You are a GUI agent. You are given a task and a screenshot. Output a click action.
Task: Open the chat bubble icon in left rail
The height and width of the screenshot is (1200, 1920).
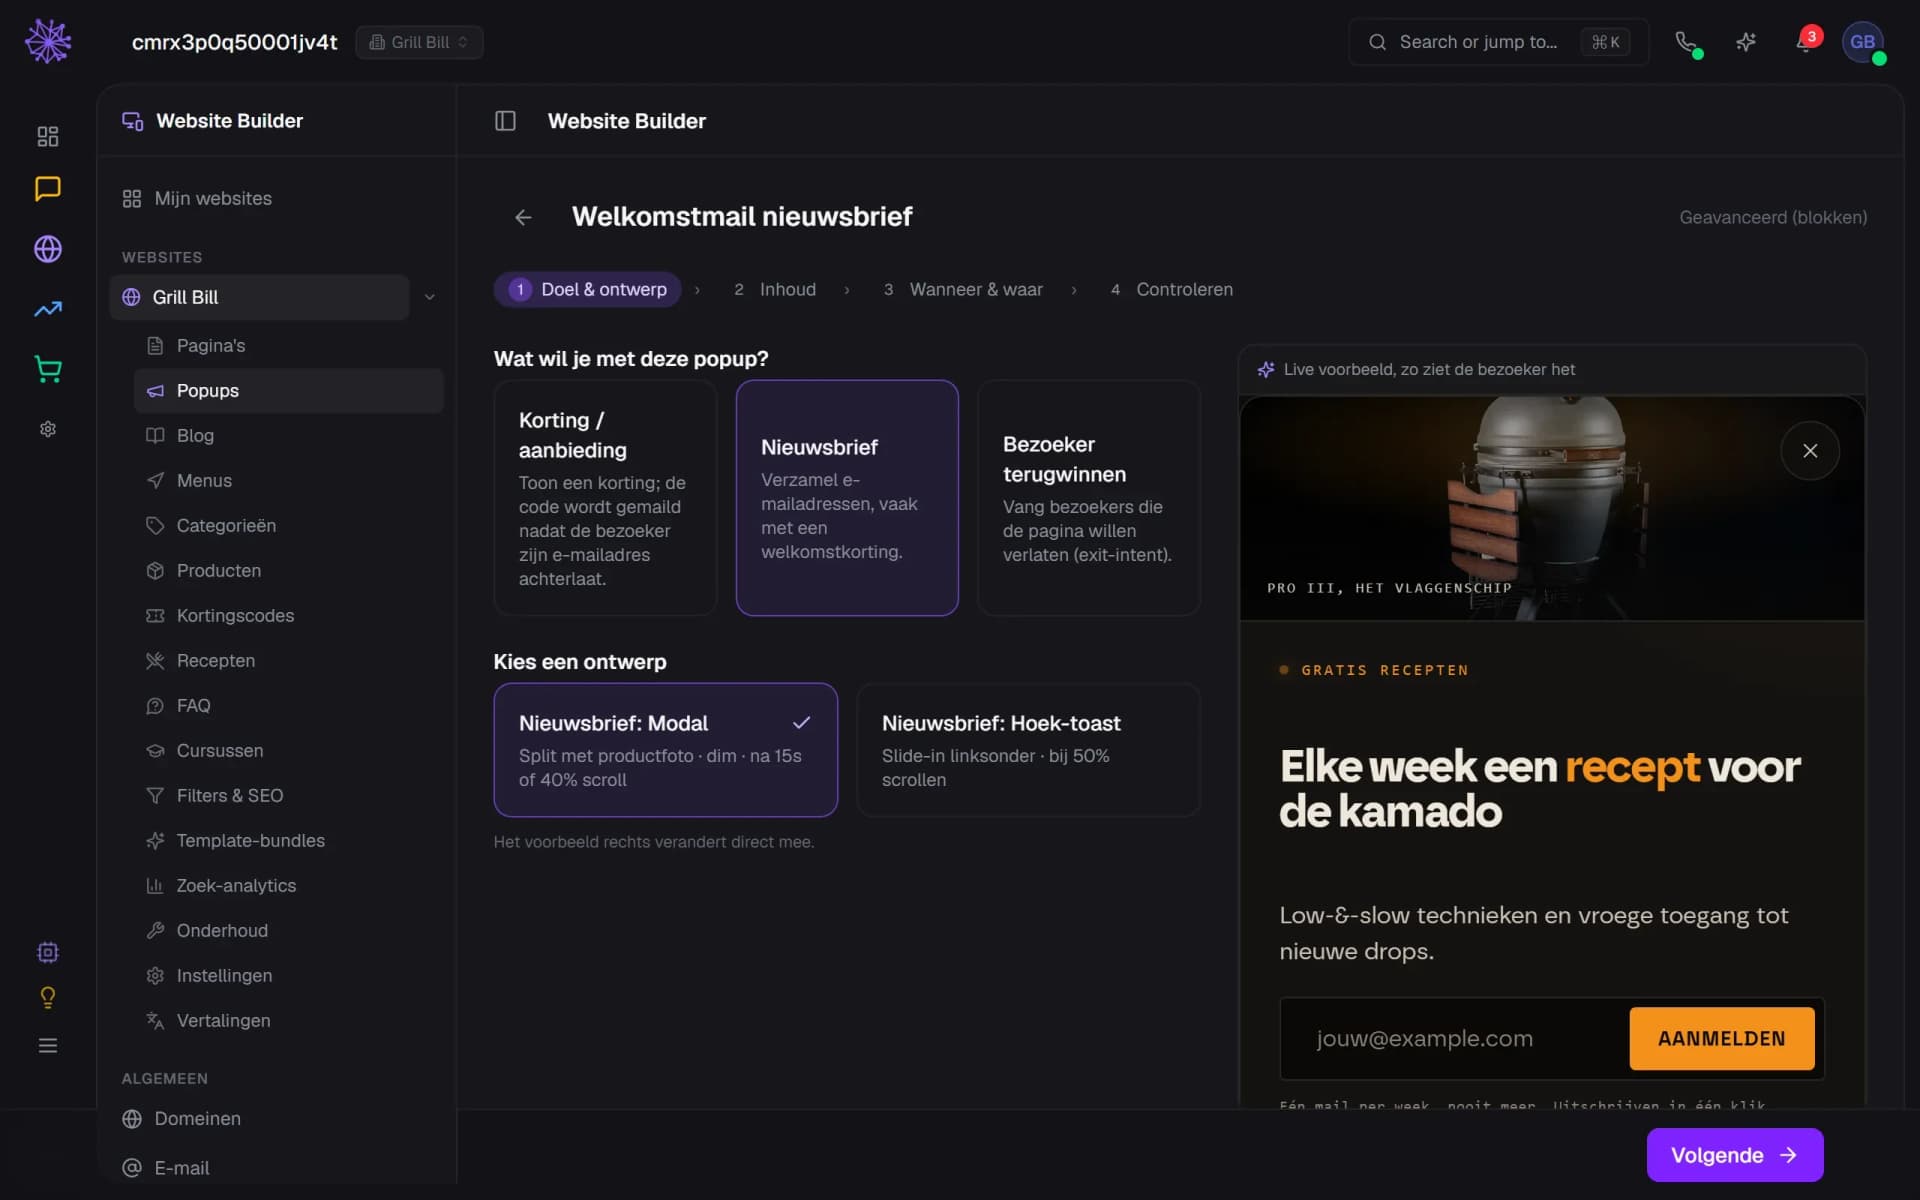pyautogui.click(x=48, y=189)
